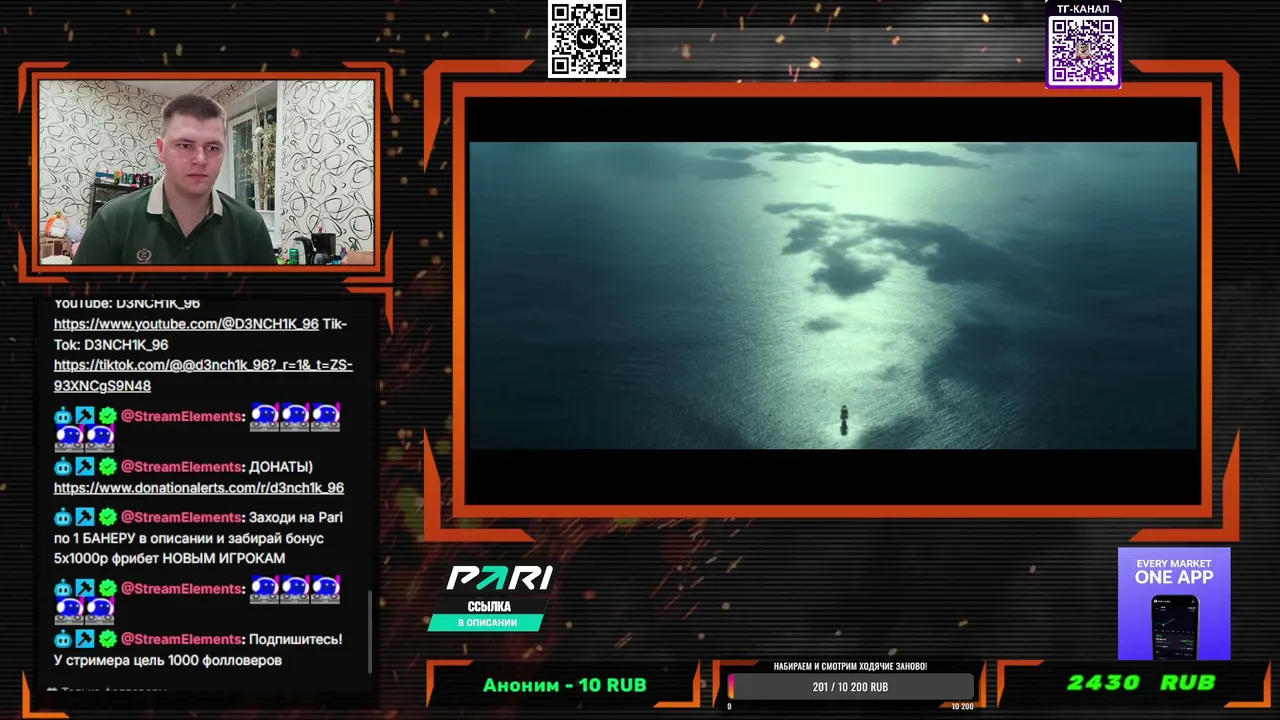Open the YouTube @D3NCH1K_96 channel link
The width and height of the screenshot is (1280, 720).
coord(186,324)
